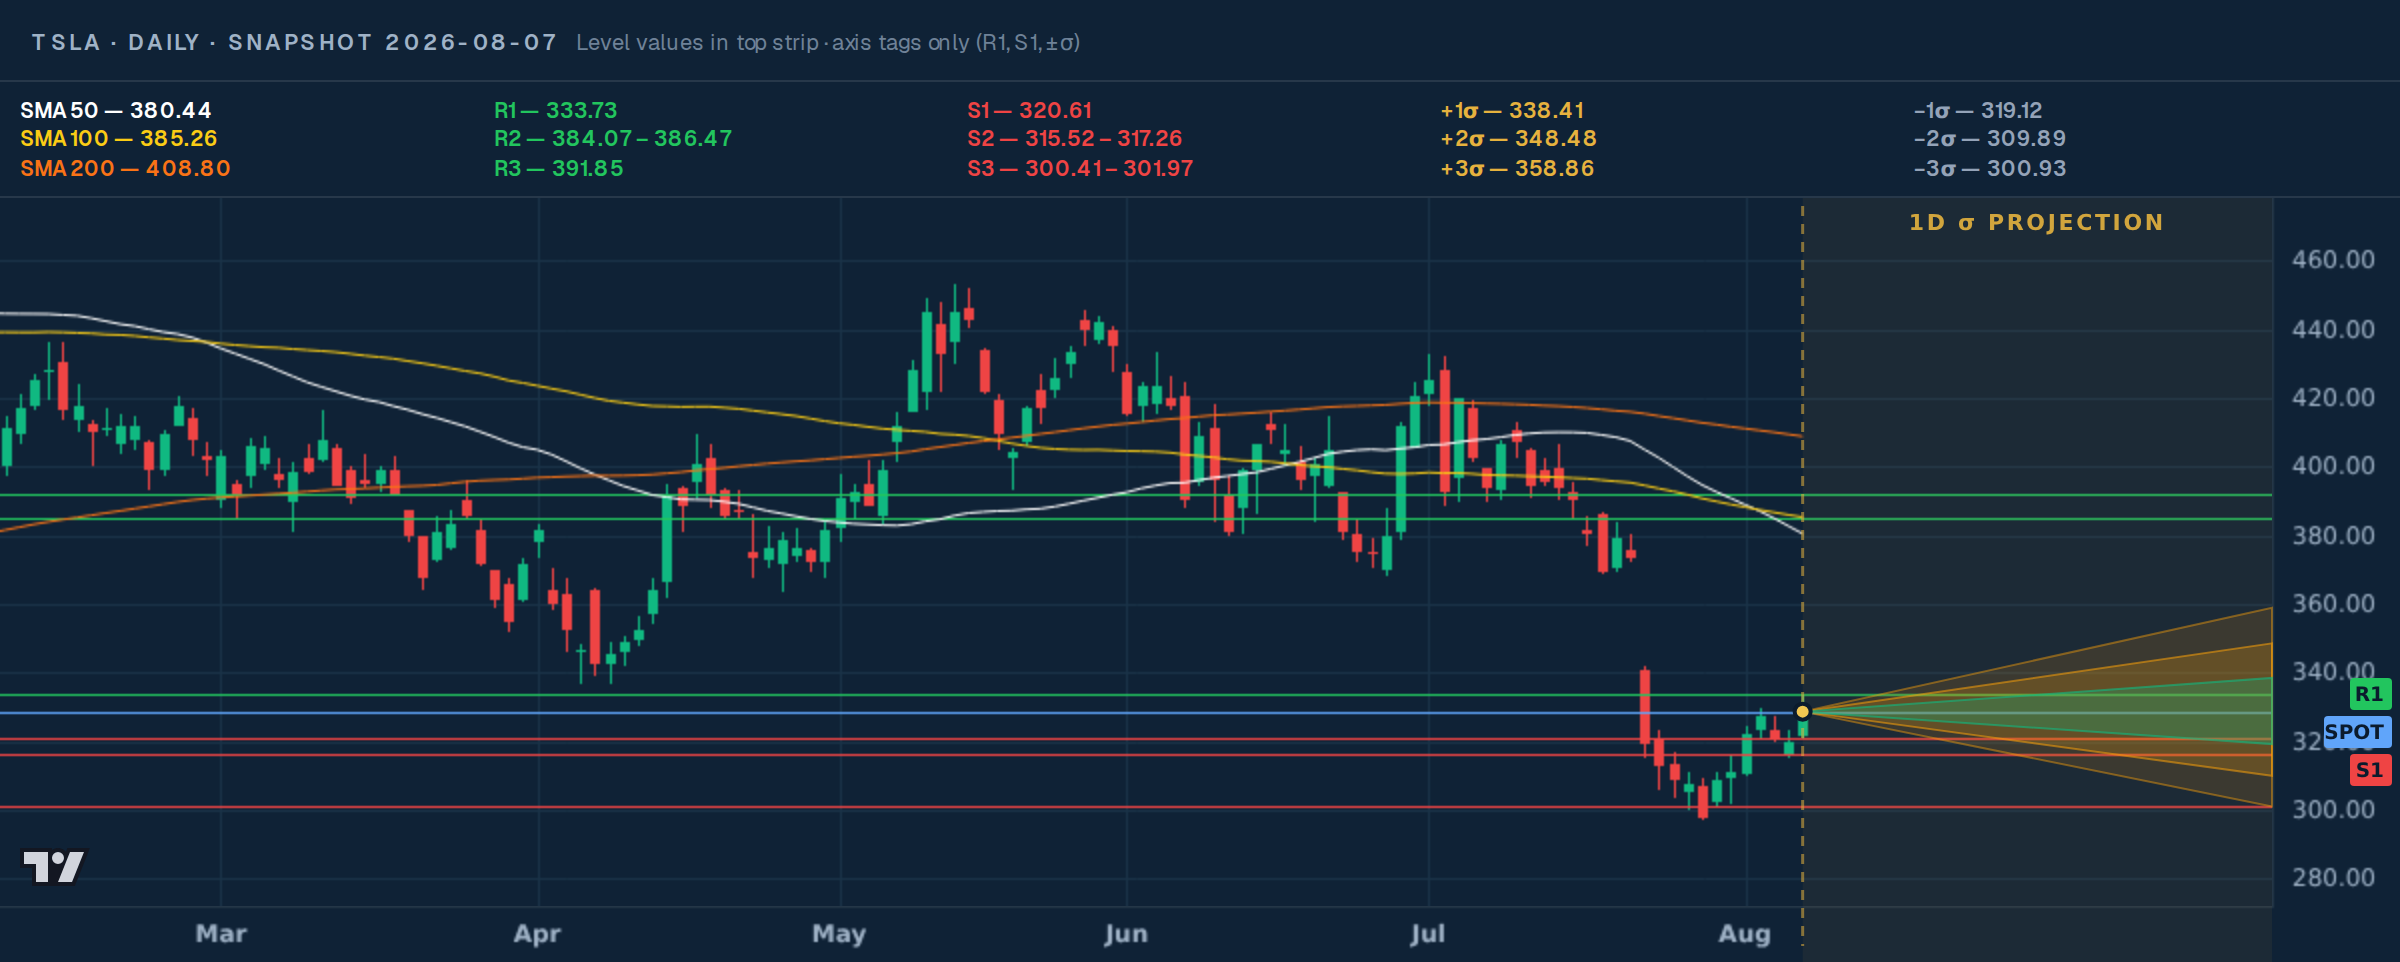This screenshot has width=2400, height=962.
Task: Click the +2σ — 348.48 value
Action: 1518,138
